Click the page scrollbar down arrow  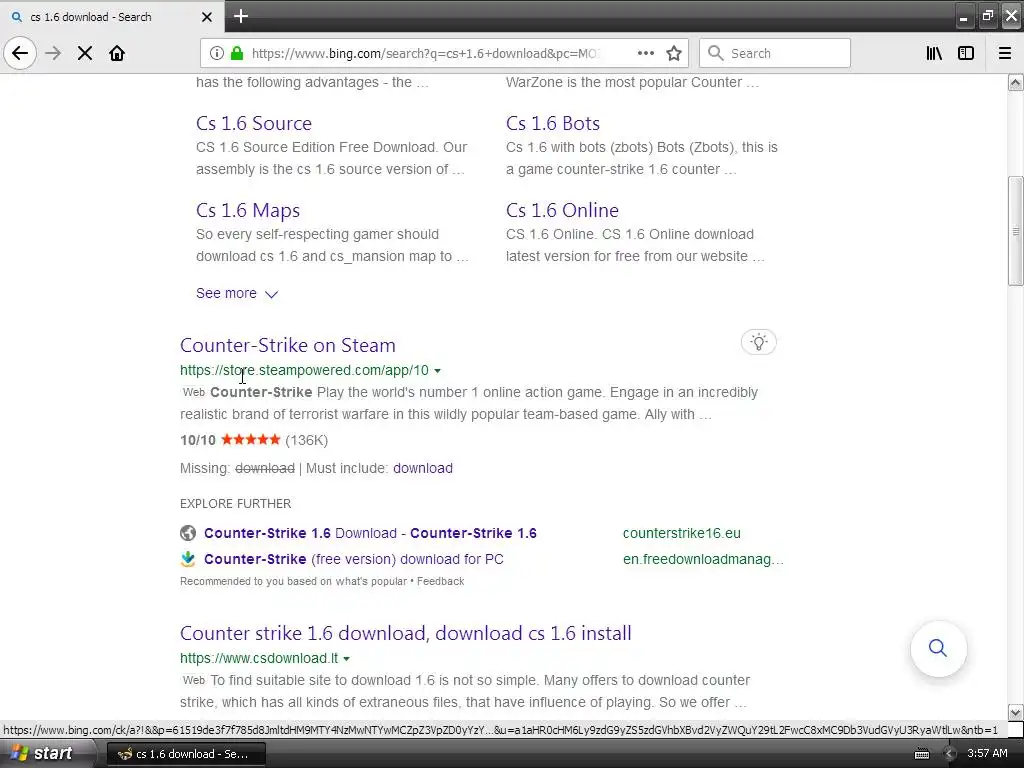tap(1015, 712)
